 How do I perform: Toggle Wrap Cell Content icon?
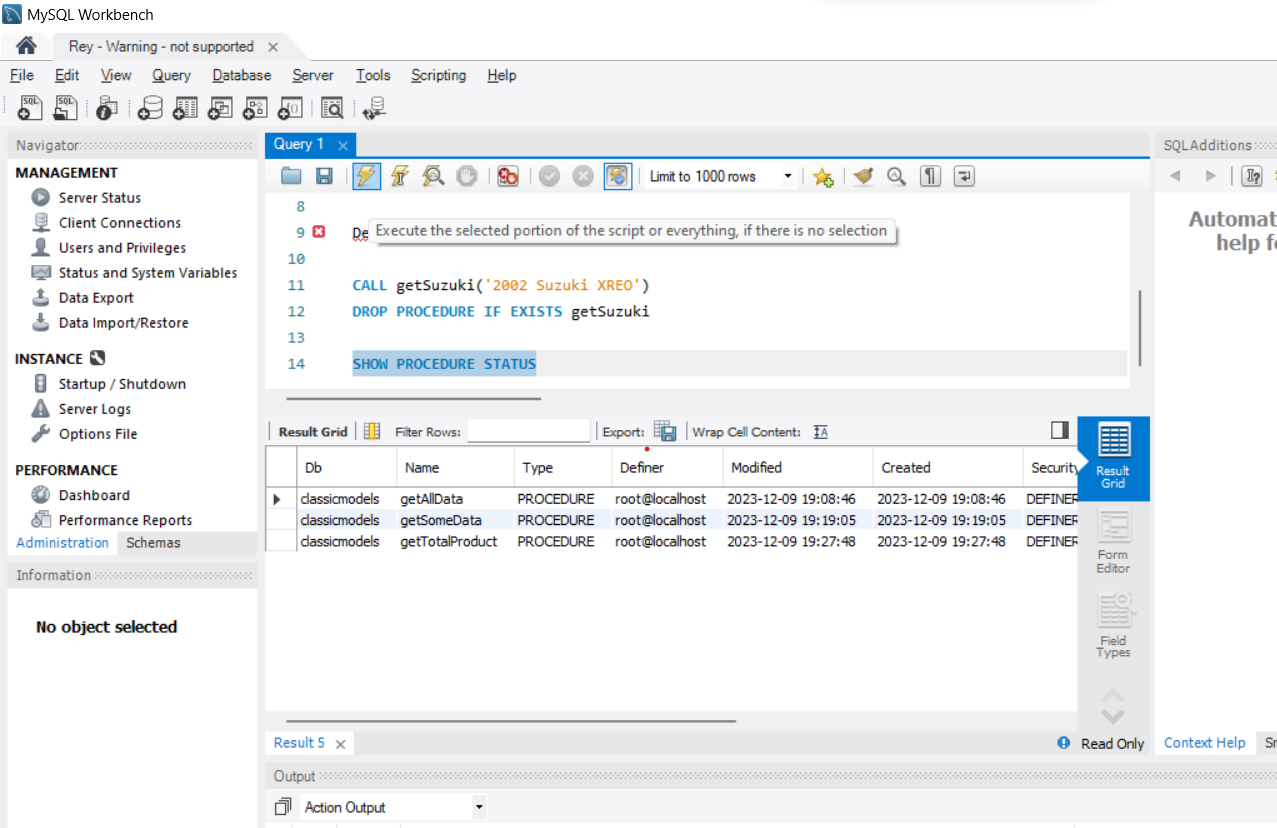821,432
